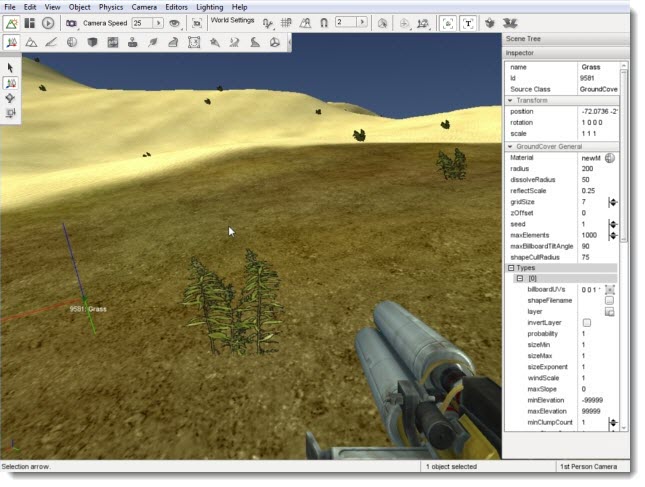Select the arrow selection tool

(10, 68)
